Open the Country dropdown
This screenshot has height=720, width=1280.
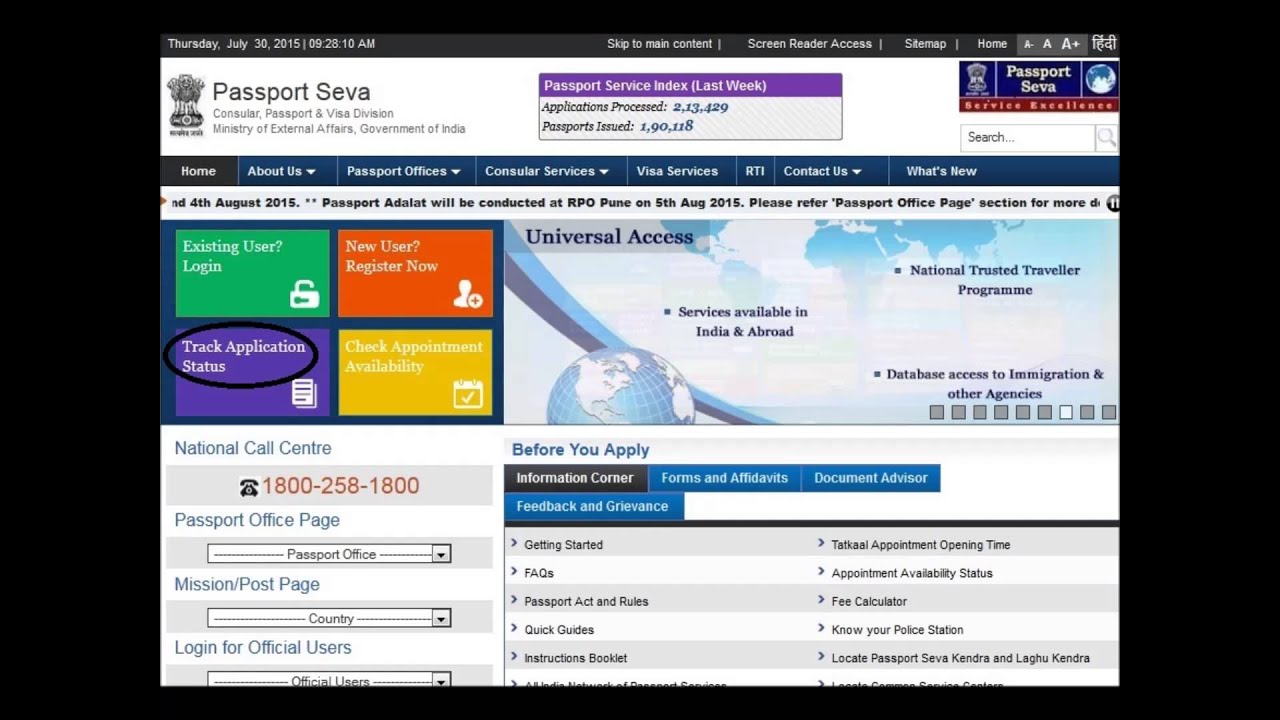[329, 618]
